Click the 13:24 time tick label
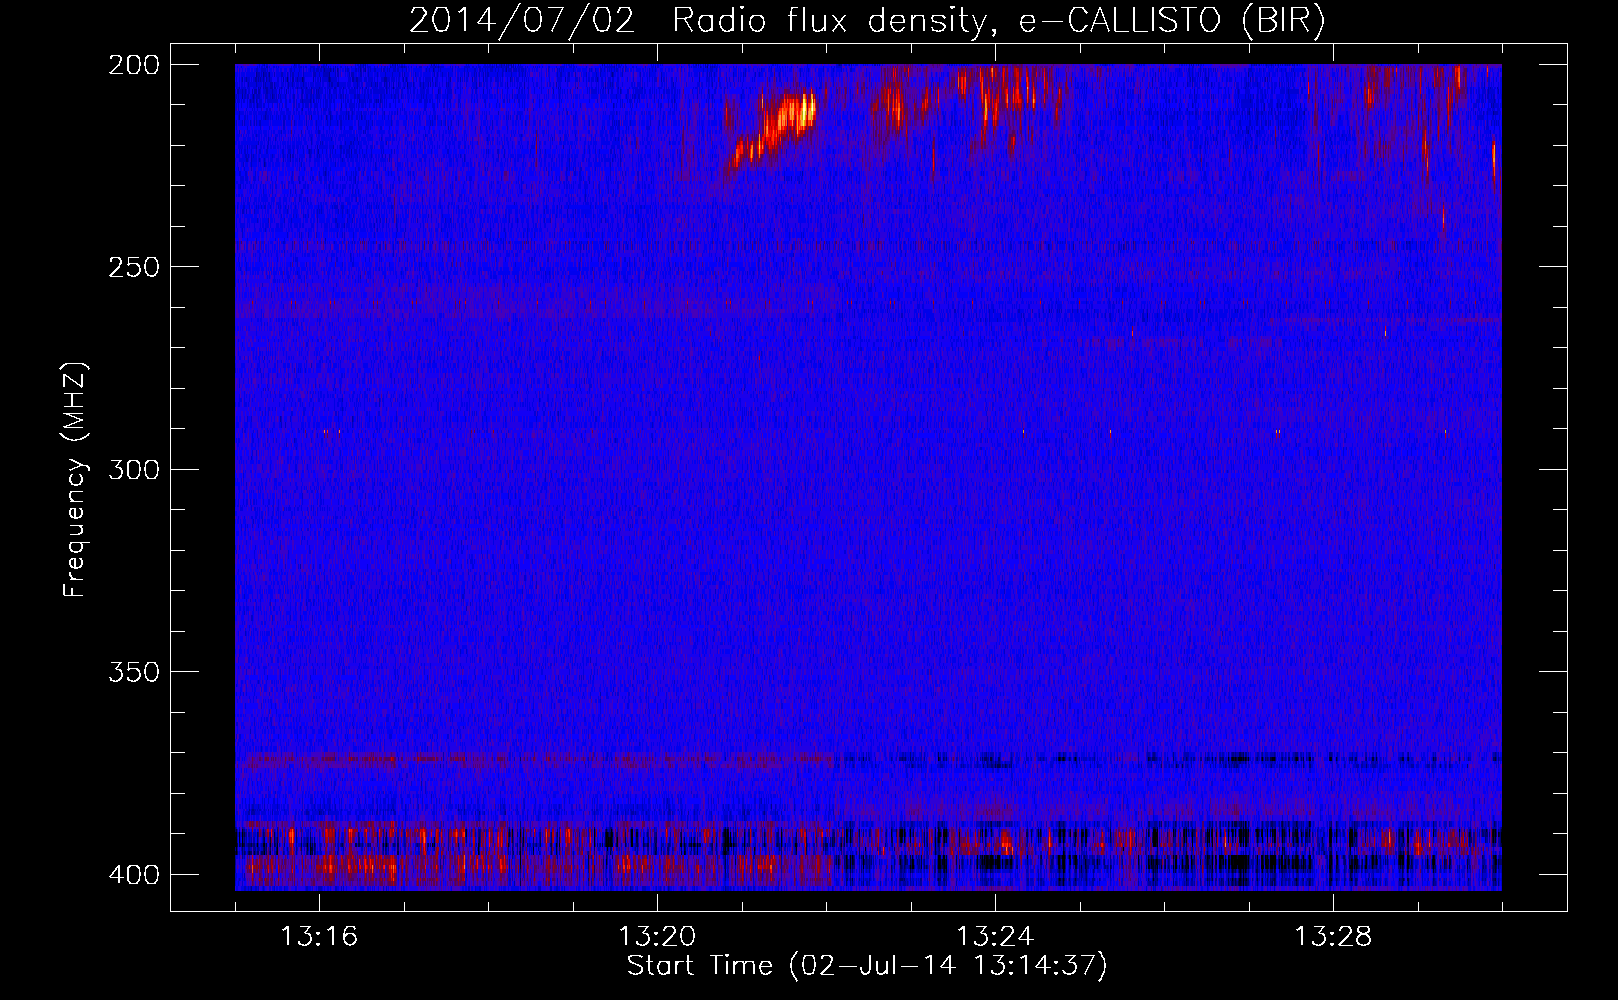1618x1000 pixels. (995, 937)
